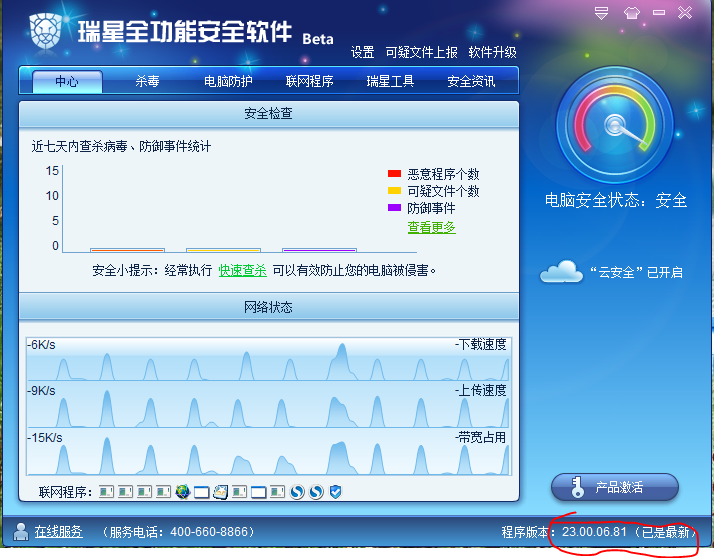Screen dimensions: 714x558
Task: Click the red 恶意程序个数 legend swatch
Action: [x=394, y=174]
